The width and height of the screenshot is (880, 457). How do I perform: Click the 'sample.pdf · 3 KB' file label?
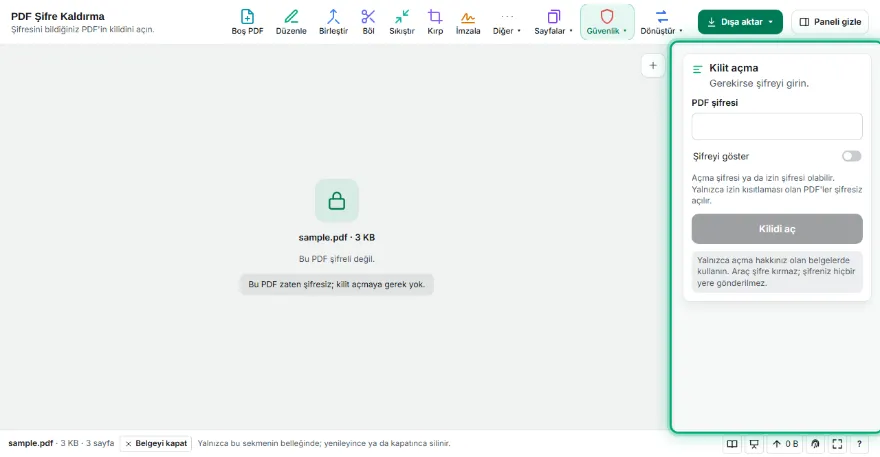pos(337,237)
